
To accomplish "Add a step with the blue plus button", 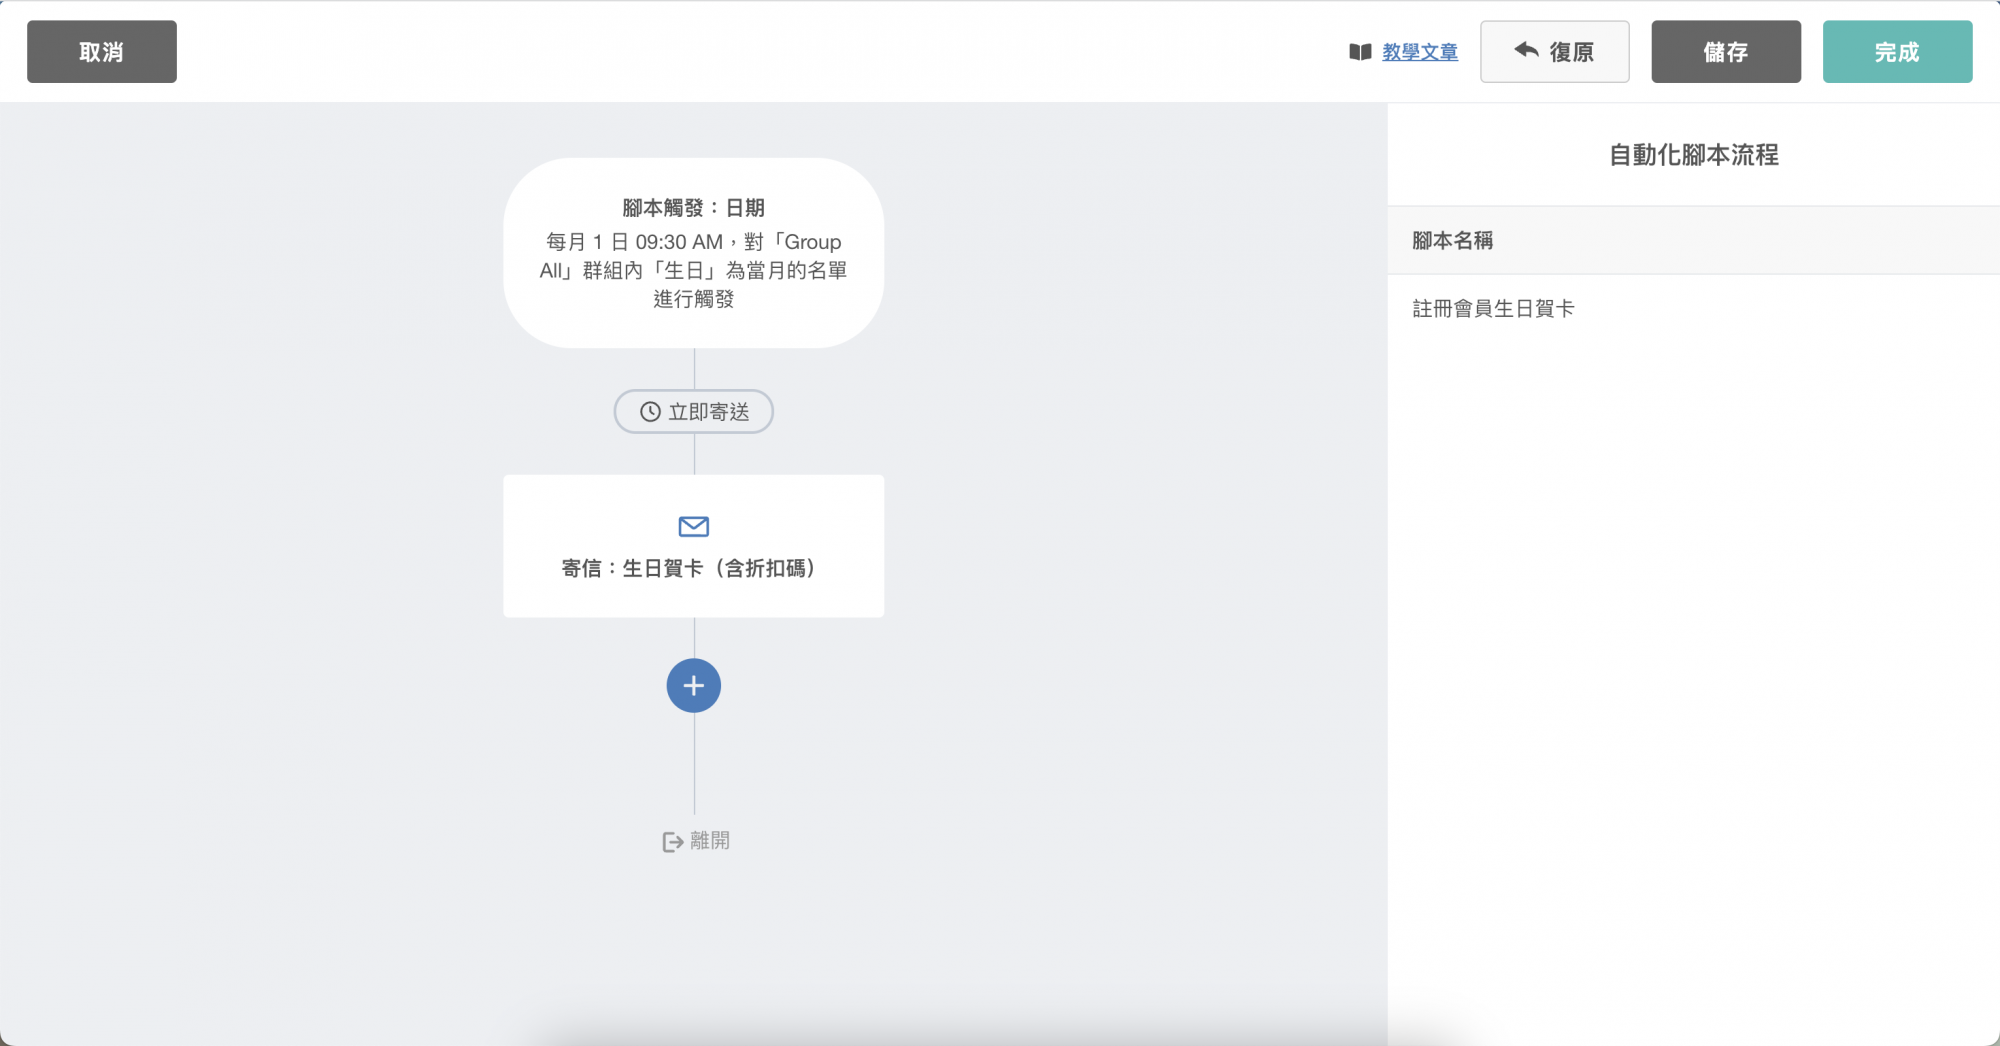I will (x=694, y=686).
